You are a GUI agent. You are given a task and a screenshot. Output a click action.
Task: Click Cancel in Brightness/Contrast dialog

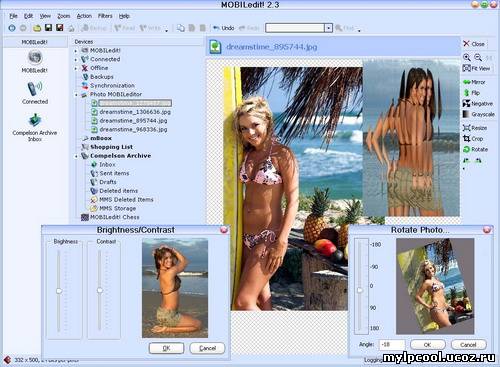(207, 348)
